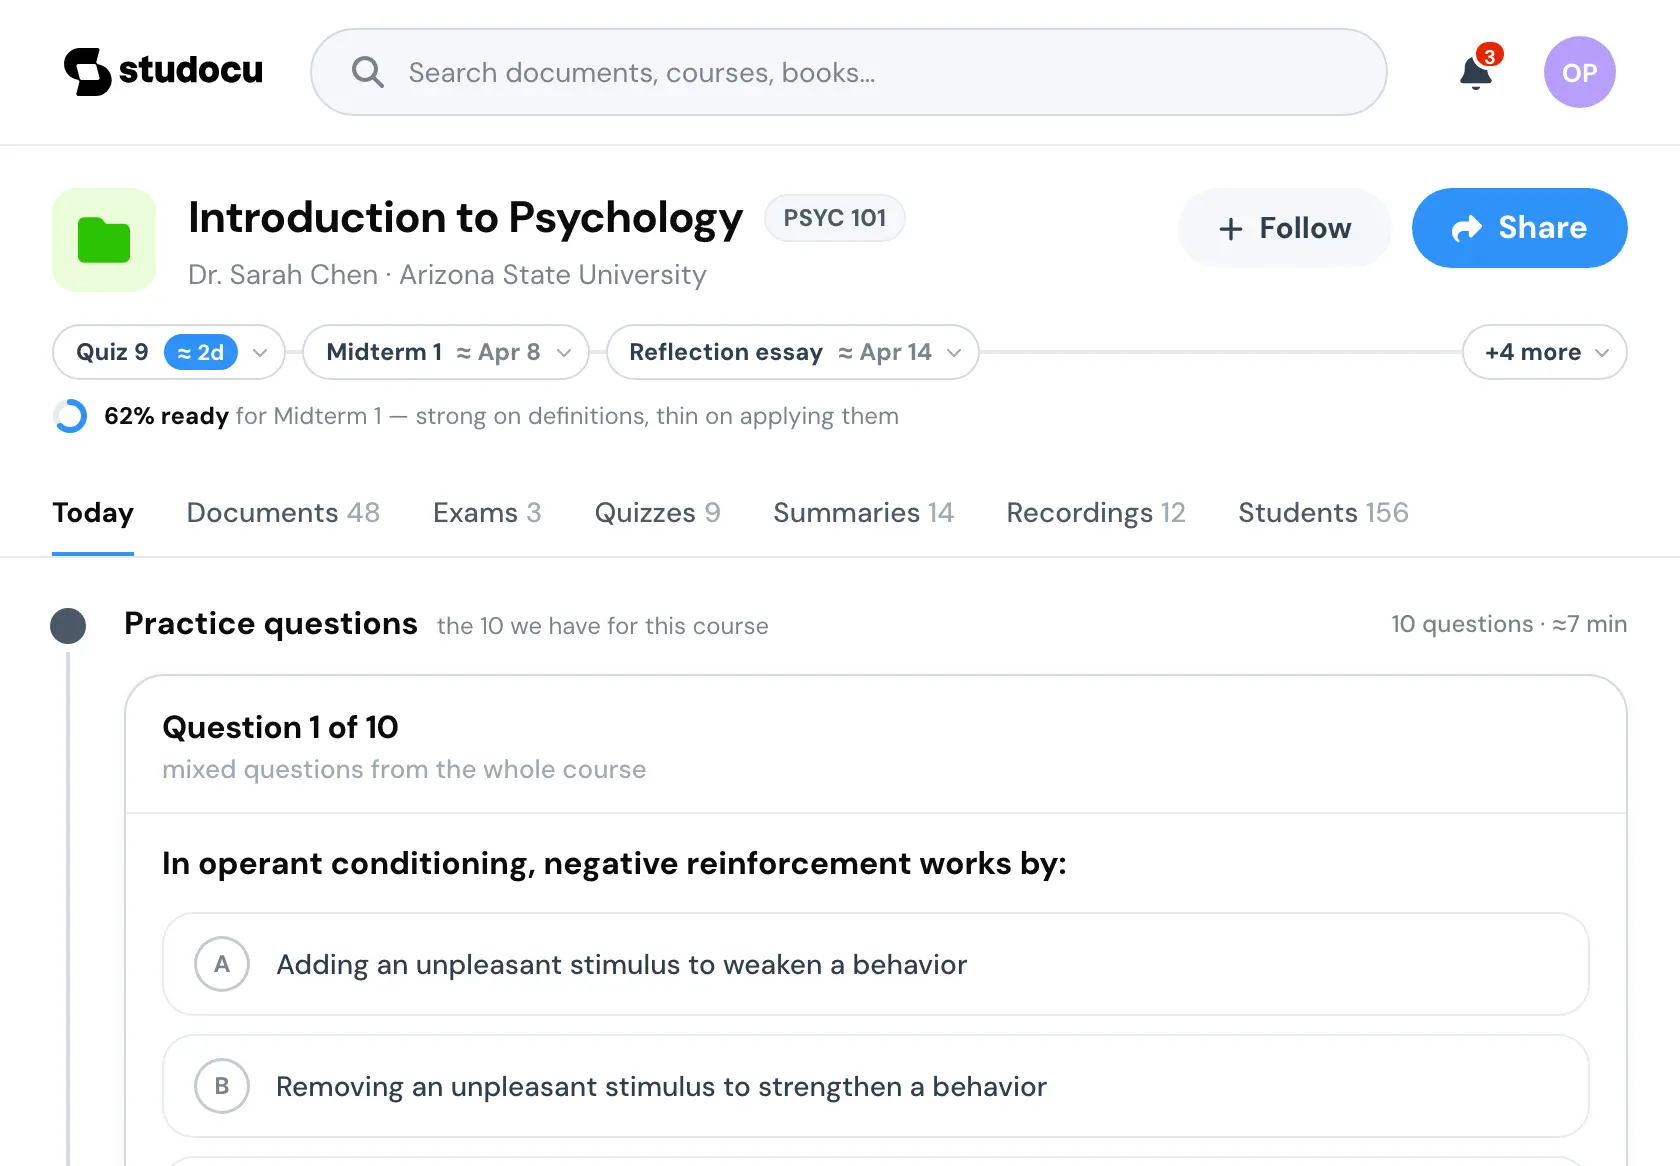Click the '≈ 2d' Quiz 9 due badge
Viewport: 1680px width, 1166px height.
point(201,352)
